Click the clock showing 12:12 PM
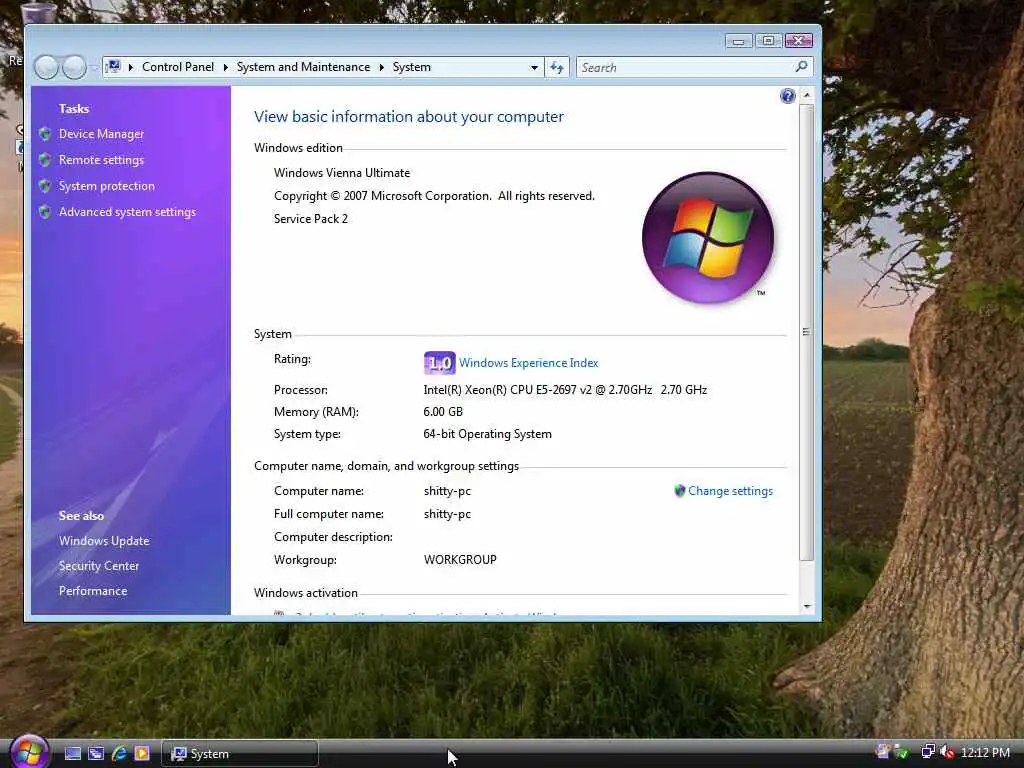 (985, 752)
